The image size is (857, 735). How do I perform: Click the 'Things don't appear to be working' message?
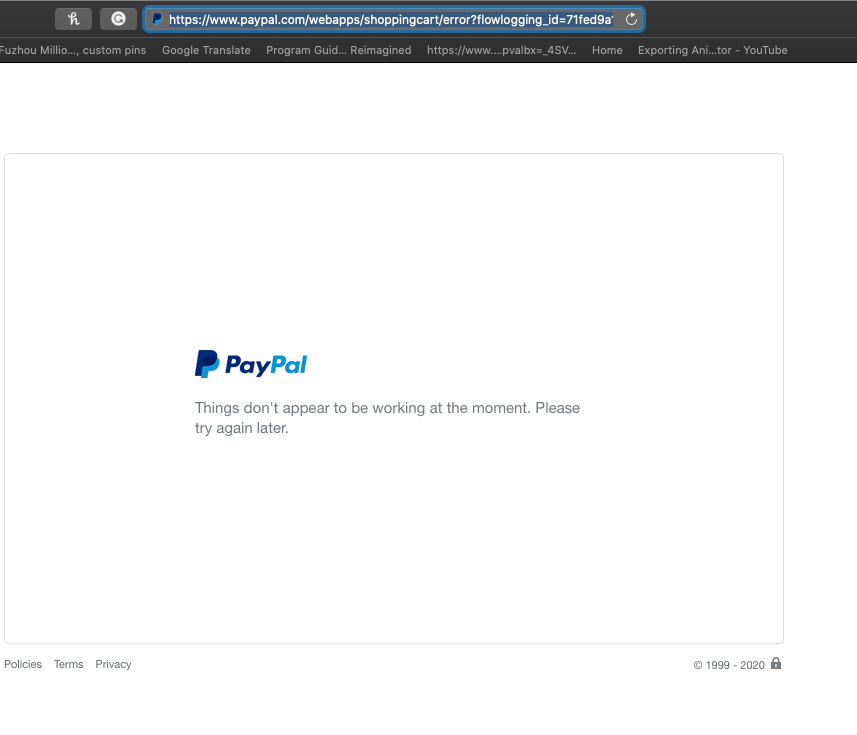[x=387, y=408]
